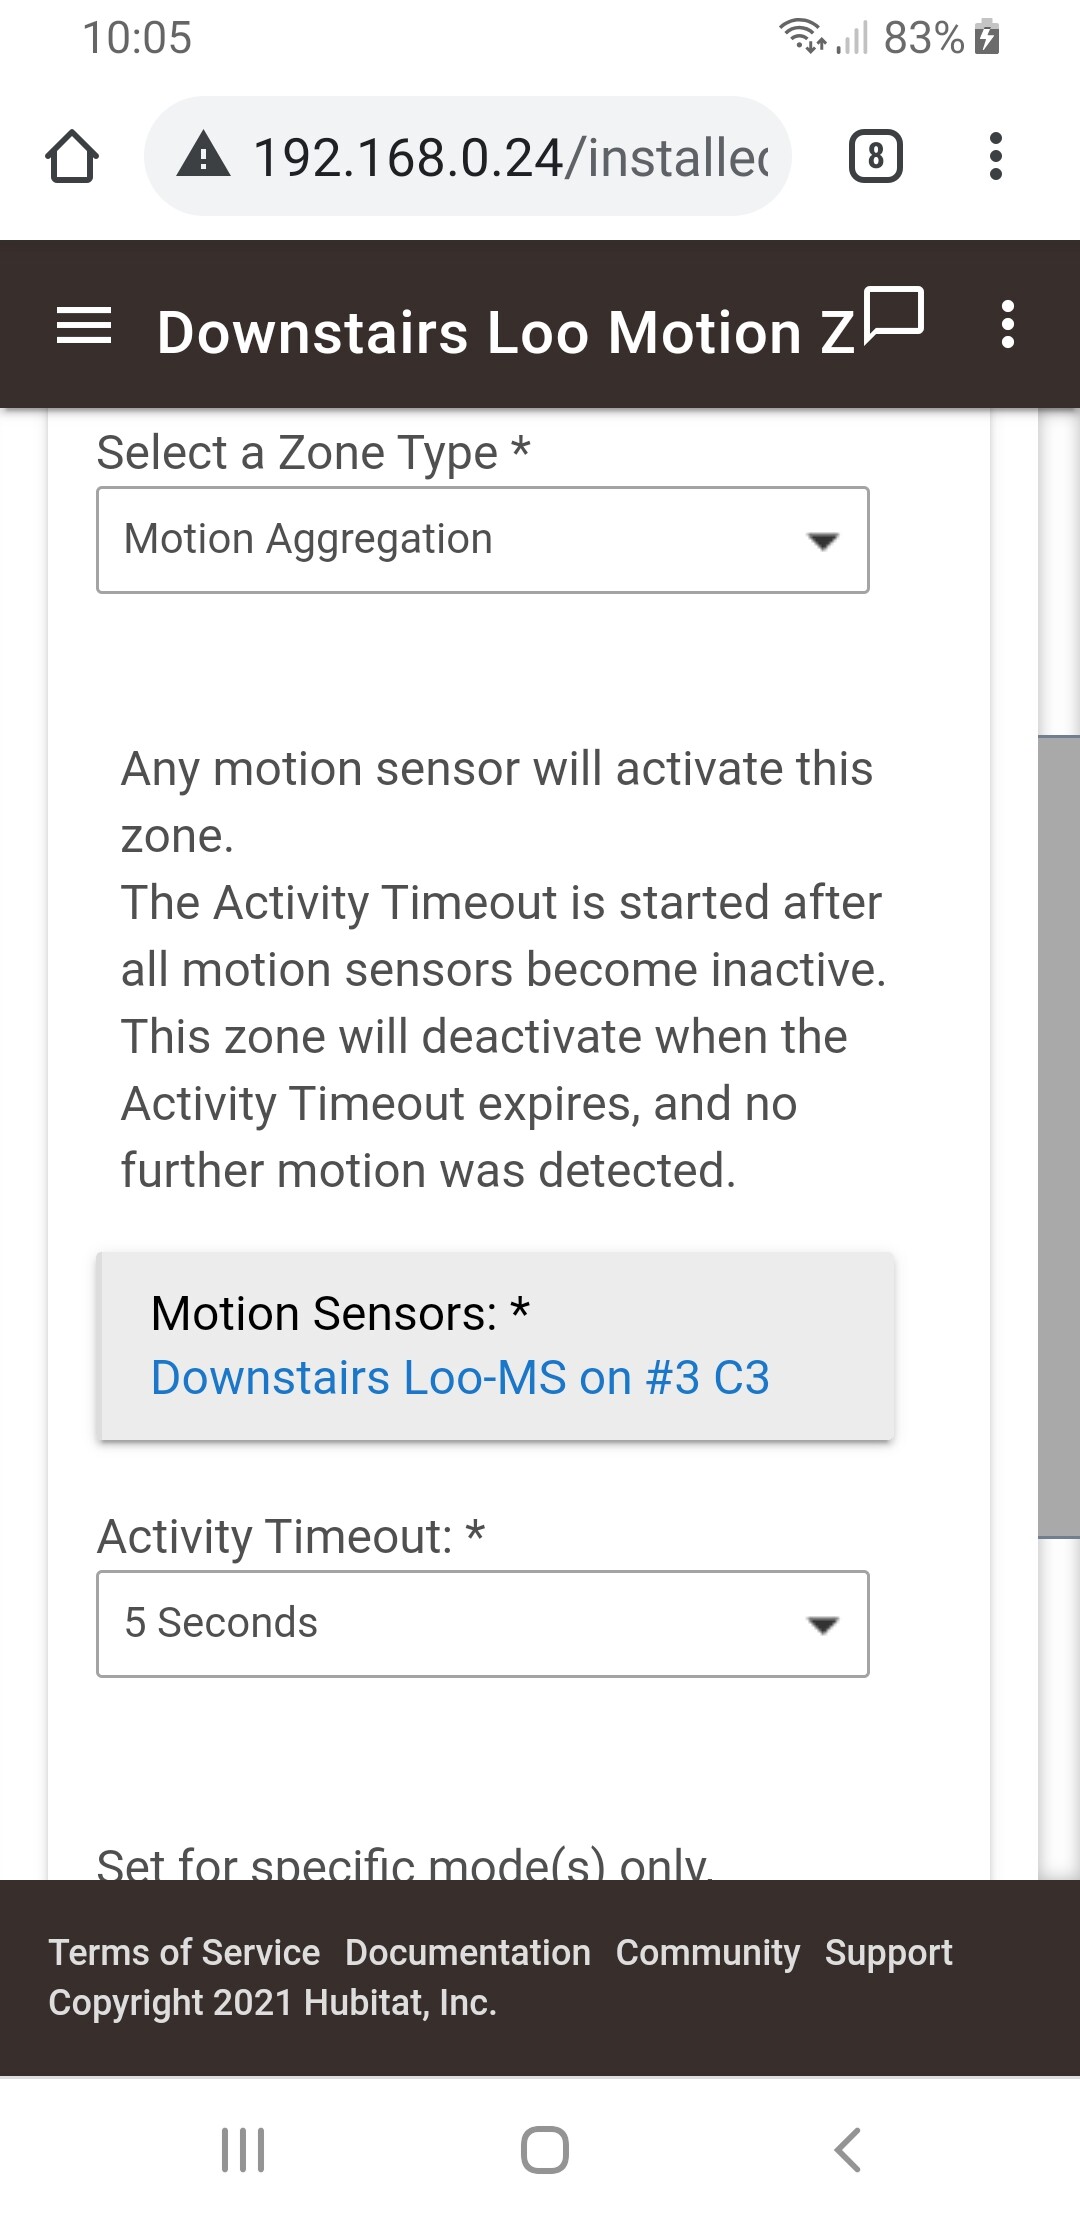
Task: Open the Hubitat header three-dot menu
Action: click(1008, 325)
